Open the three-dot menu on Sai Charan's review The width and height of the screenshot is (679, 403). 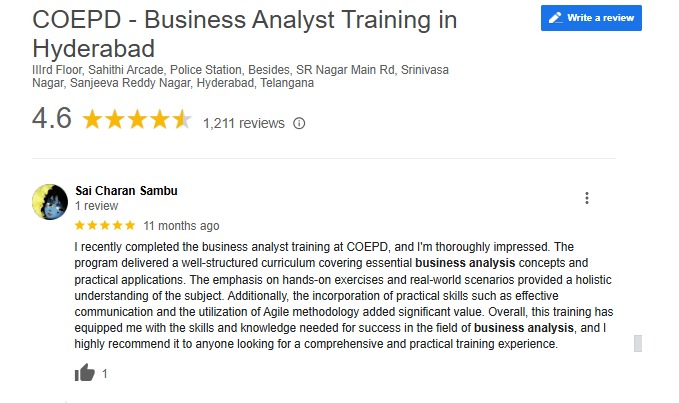tap(587, 198)
